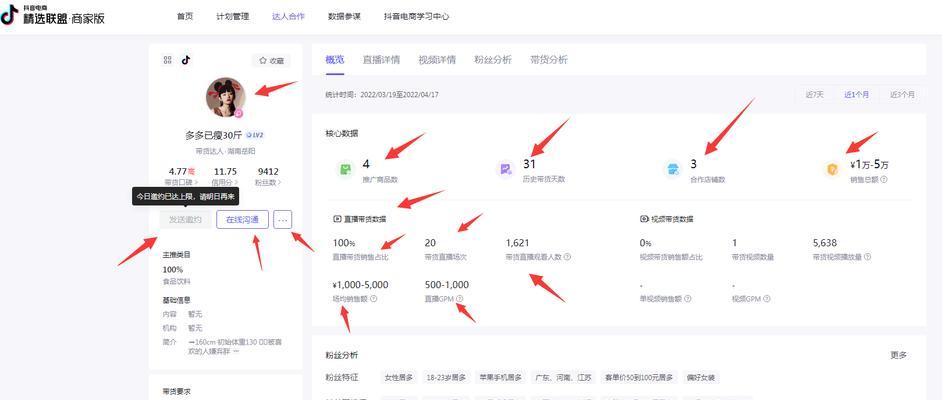The image size is (942, 400).
Task: Expand 信用分 score details
Action: point(226,182)
